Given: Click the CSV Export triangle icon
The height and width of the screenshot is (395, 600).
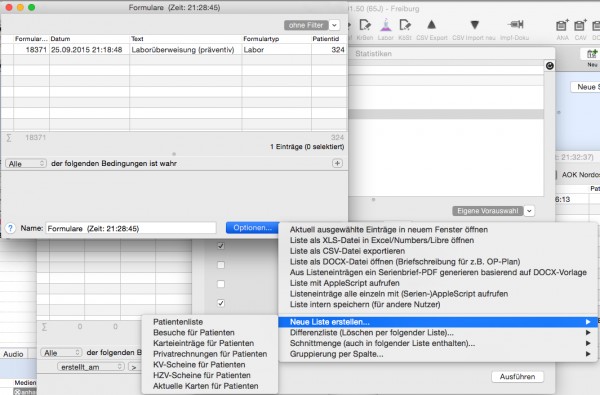Looking at the screenshot, I should tap(432, 25).
